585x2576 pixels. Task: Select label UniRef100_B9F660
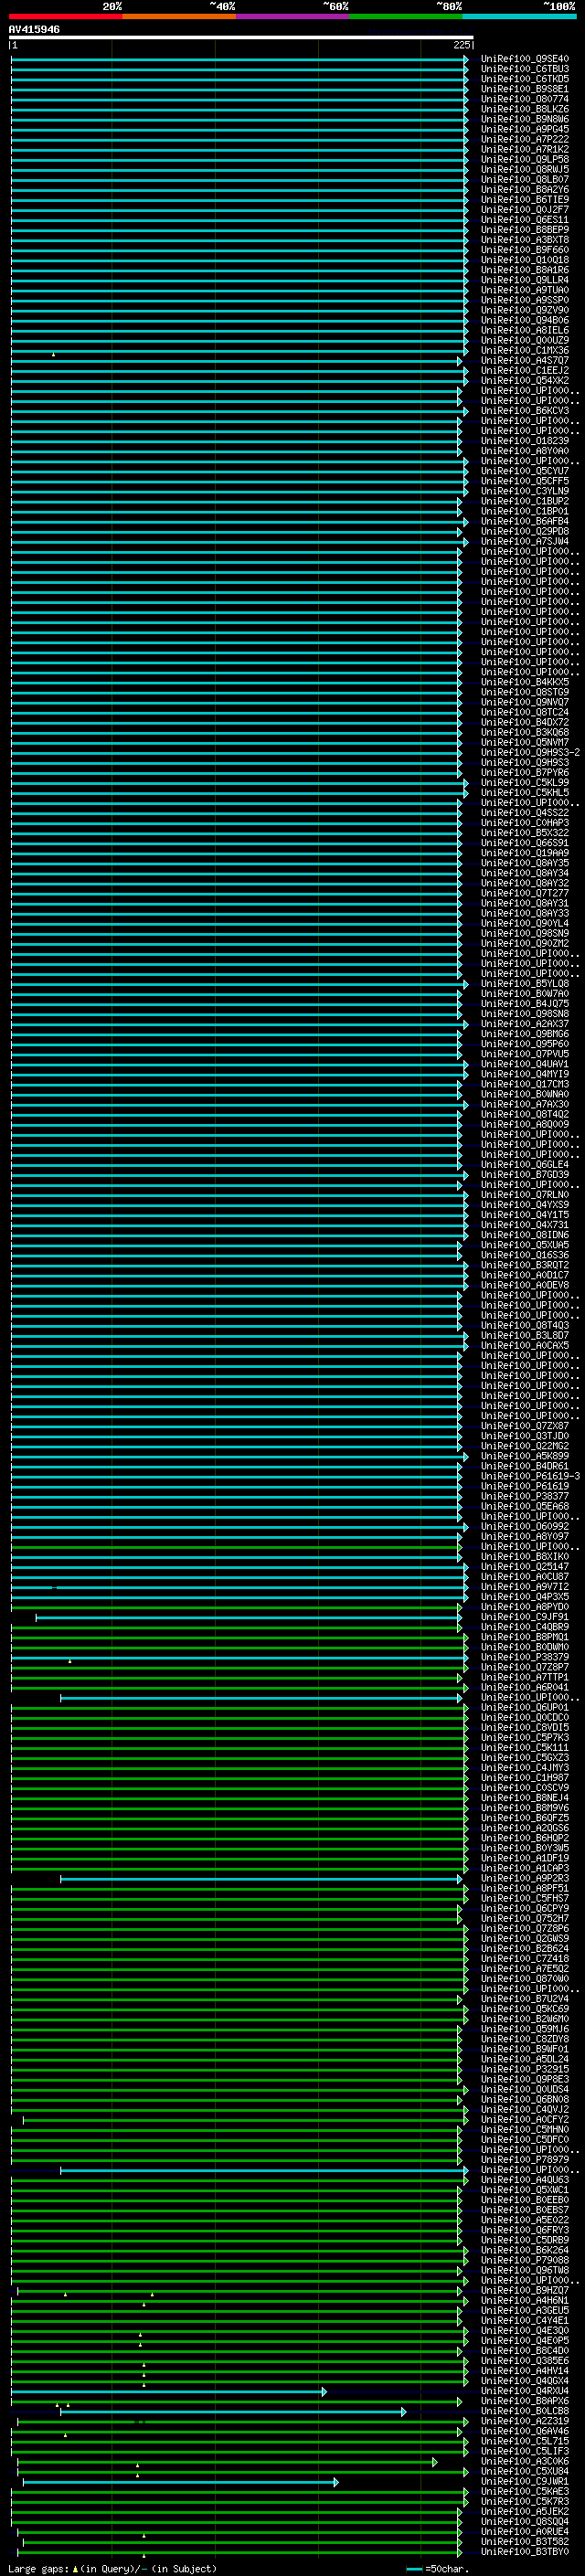click(x=525, y=250)
